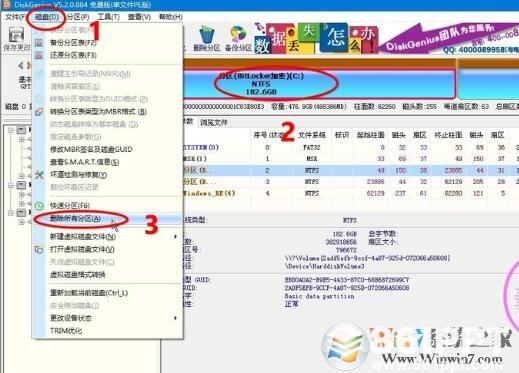
Task: Expand the 新建虚拟磁盘文件(N) submenu arrow
Action: tap(175, 237)
